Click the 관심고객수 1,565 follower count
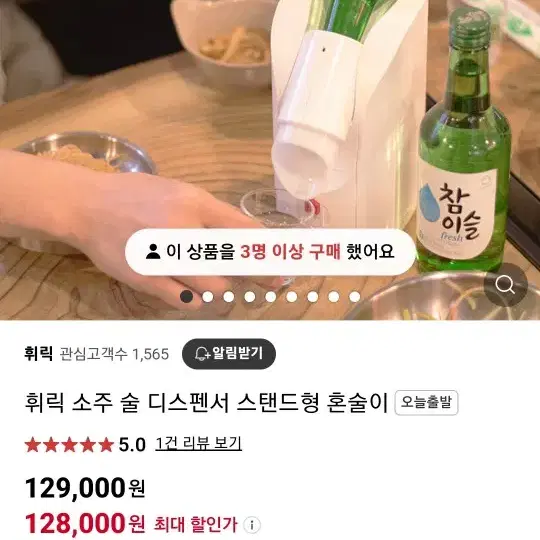The height and width of the screenshot is (540, 540). (114, 354)
